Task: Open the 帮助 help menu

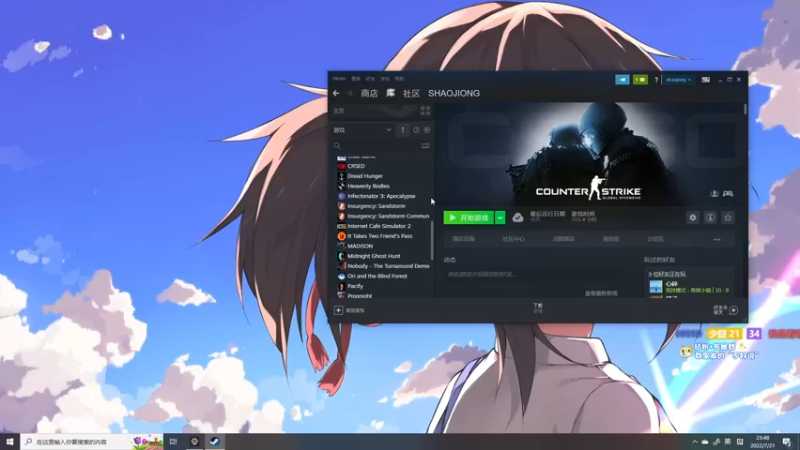Action: click(399, 79)
